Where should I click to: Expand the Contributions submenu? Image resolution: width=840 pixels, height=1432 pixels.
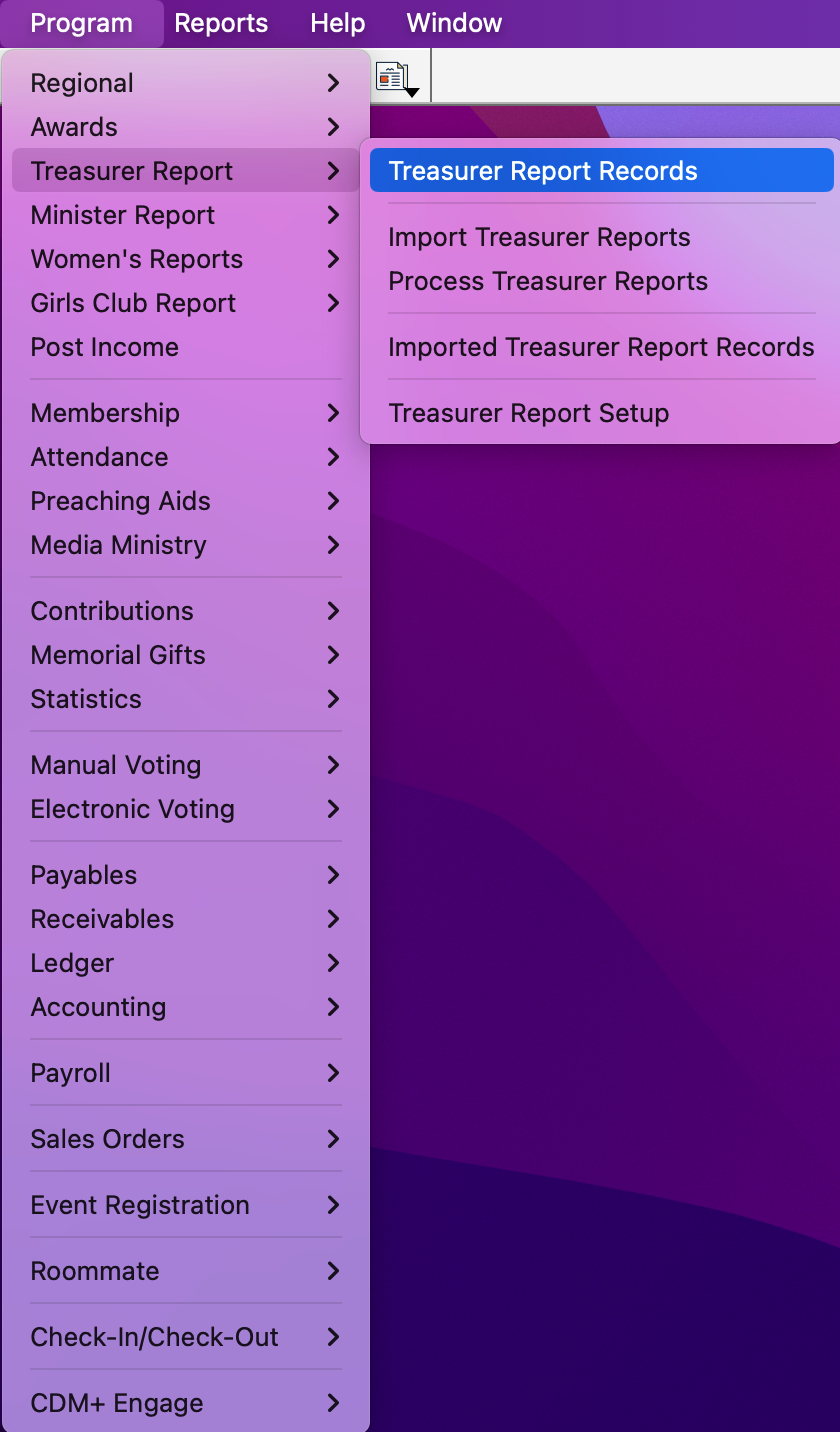pyautogui.click(x=180, y=611)
